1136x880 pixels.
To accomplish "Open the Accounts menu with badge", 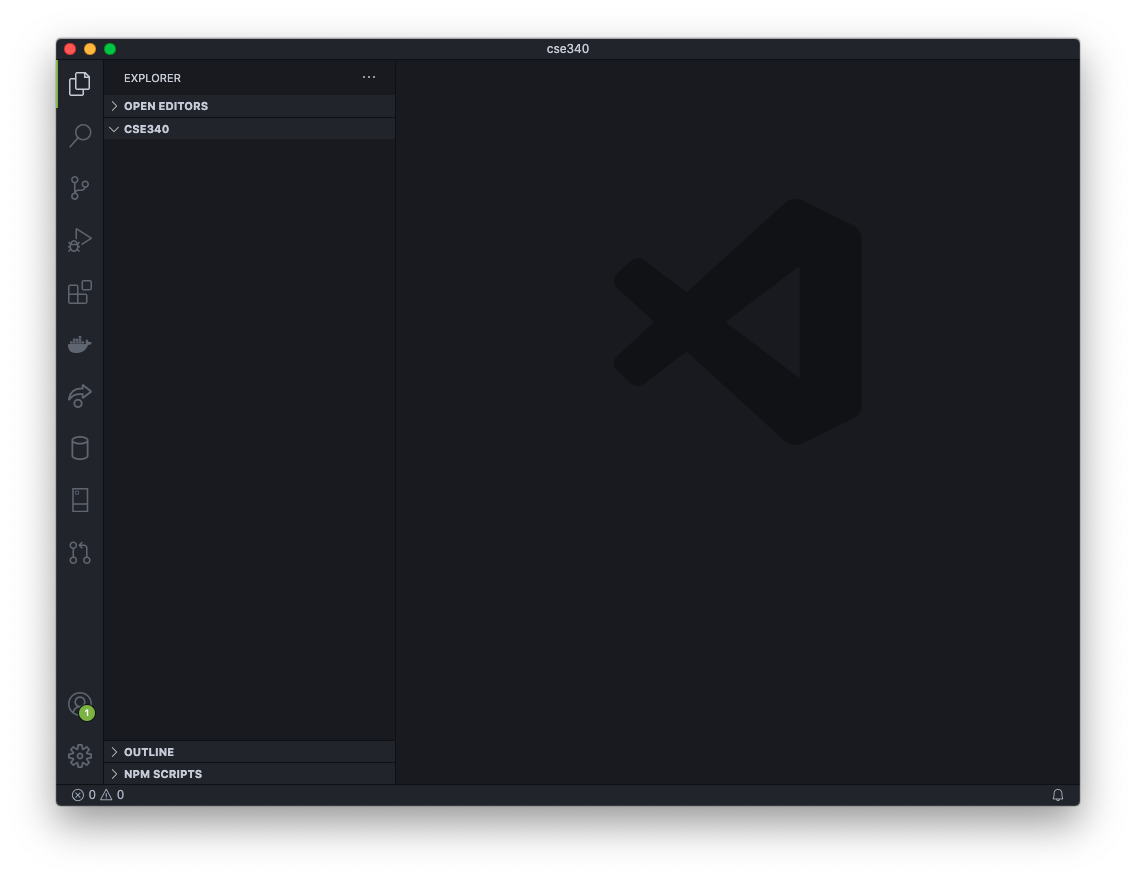I will pos(80,705).
